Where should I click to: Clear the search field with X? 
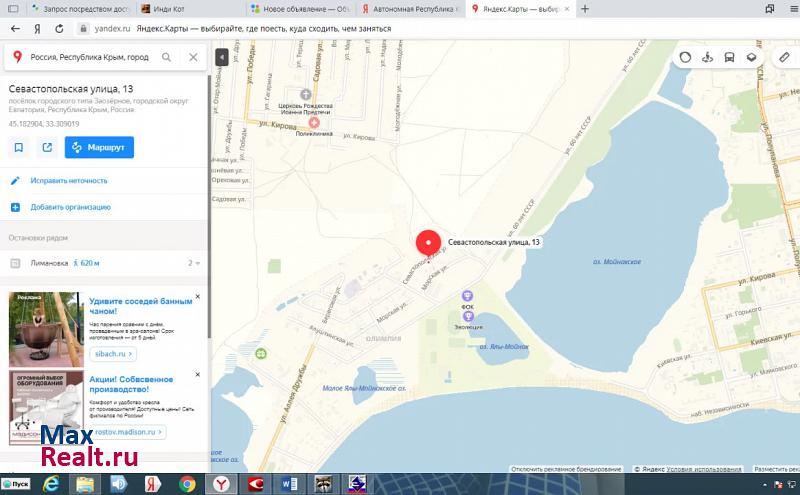193,57
